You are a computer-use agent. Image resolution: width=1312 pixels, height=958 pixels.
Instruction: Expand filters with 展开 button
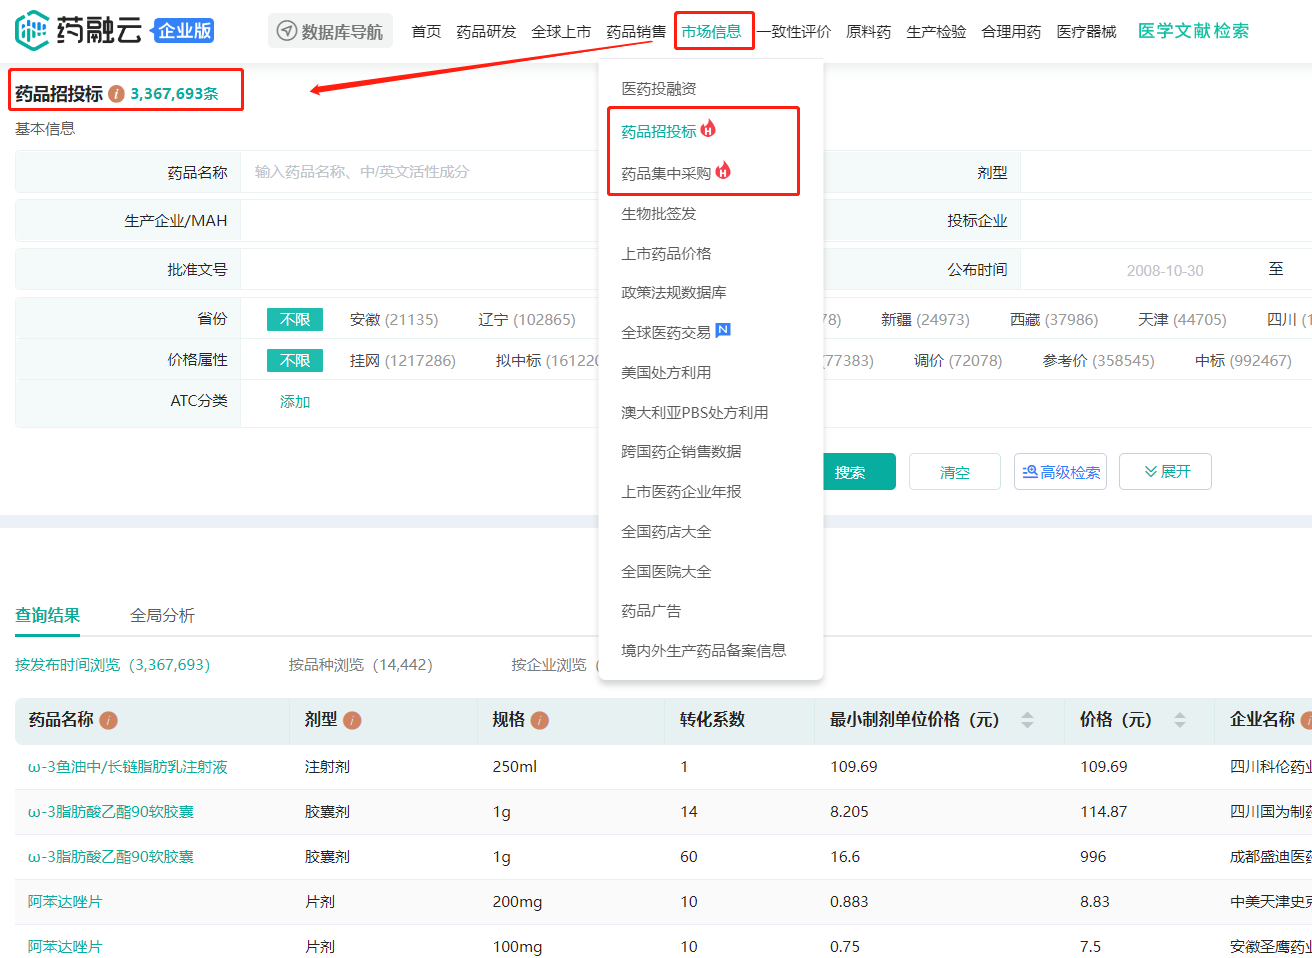click(x=1165, y=472)
